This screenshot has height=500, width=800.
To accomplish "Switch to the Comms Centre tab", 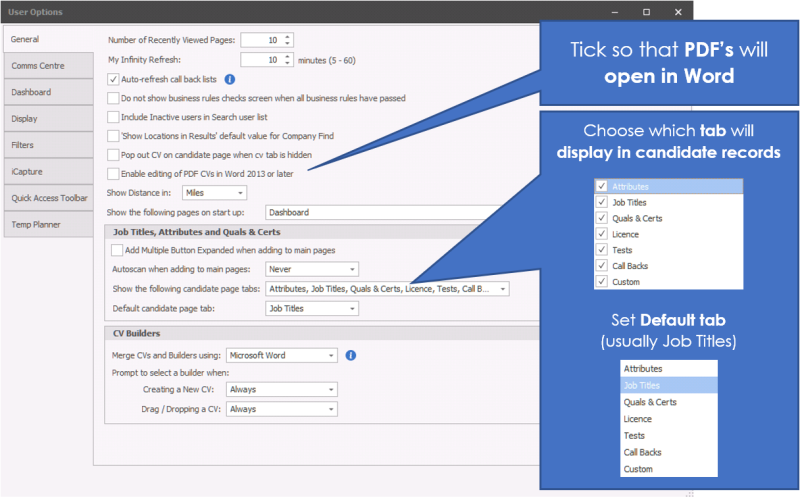I will click(46, 66).
